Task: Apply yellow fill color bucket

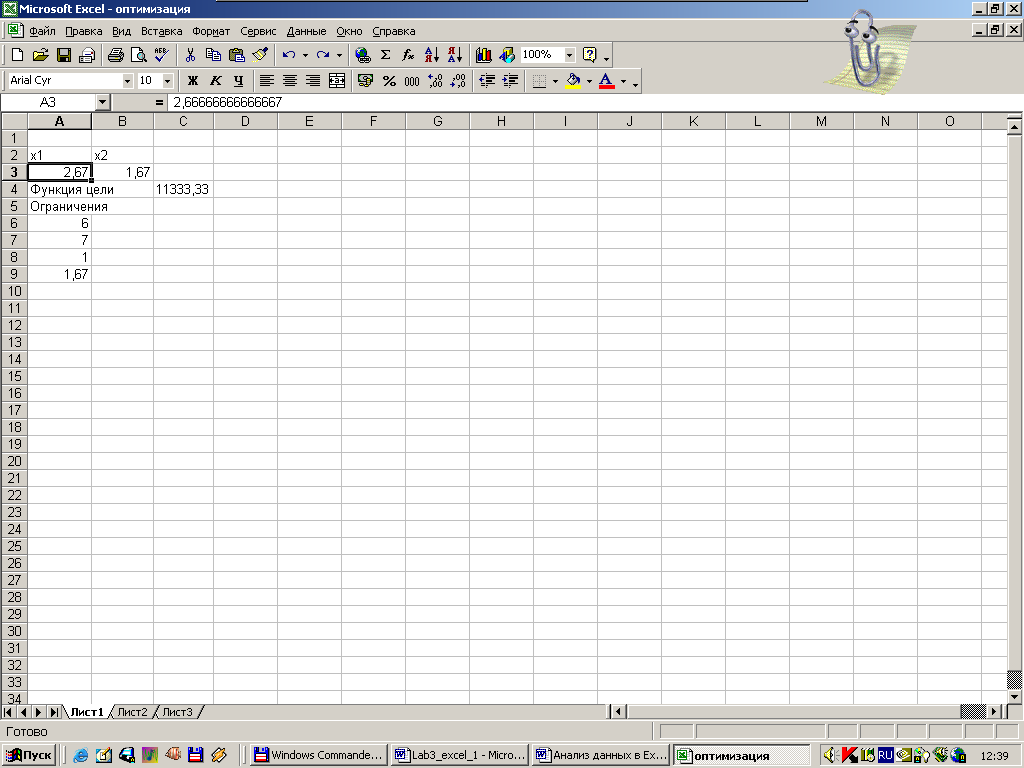Action: [573, 80]
